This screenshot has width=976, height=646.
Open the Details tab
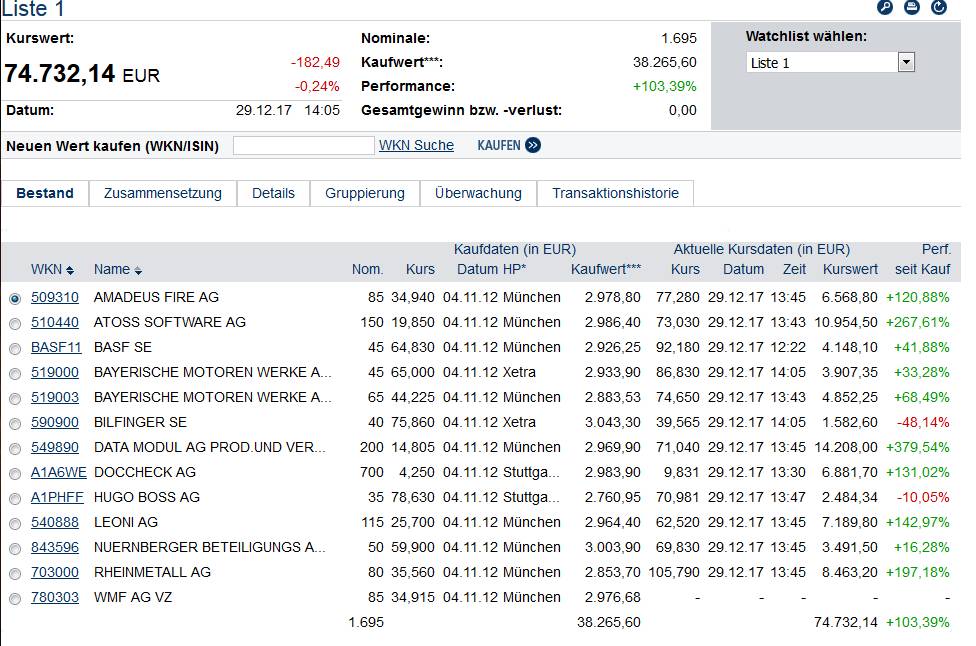[273, 193]
